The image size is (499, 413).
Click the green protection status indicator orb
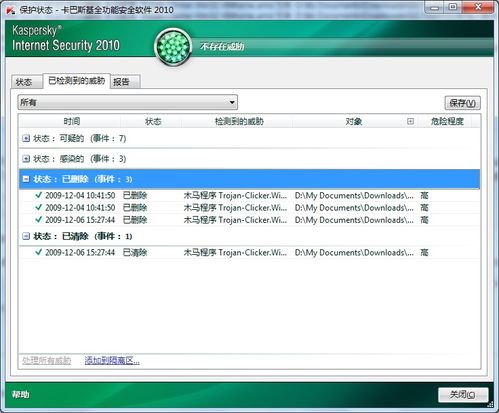[x=173, y=47]
